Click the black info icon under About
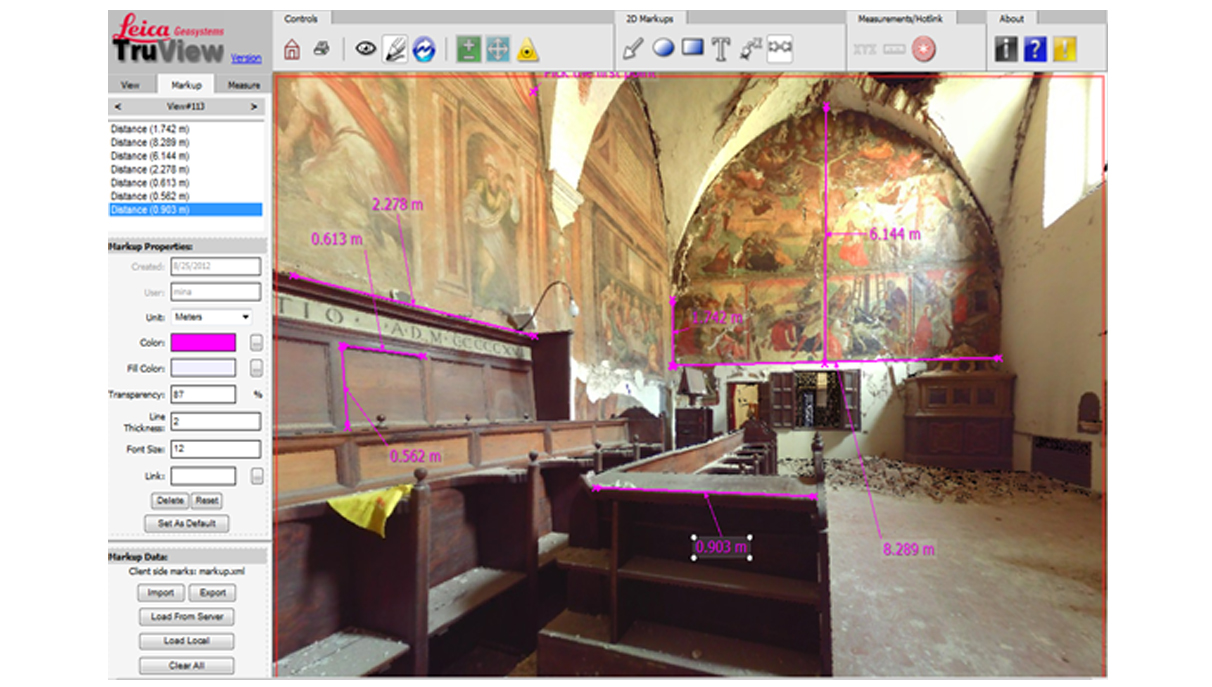Screen dimensions: 1212x687 pos(1006,49)
